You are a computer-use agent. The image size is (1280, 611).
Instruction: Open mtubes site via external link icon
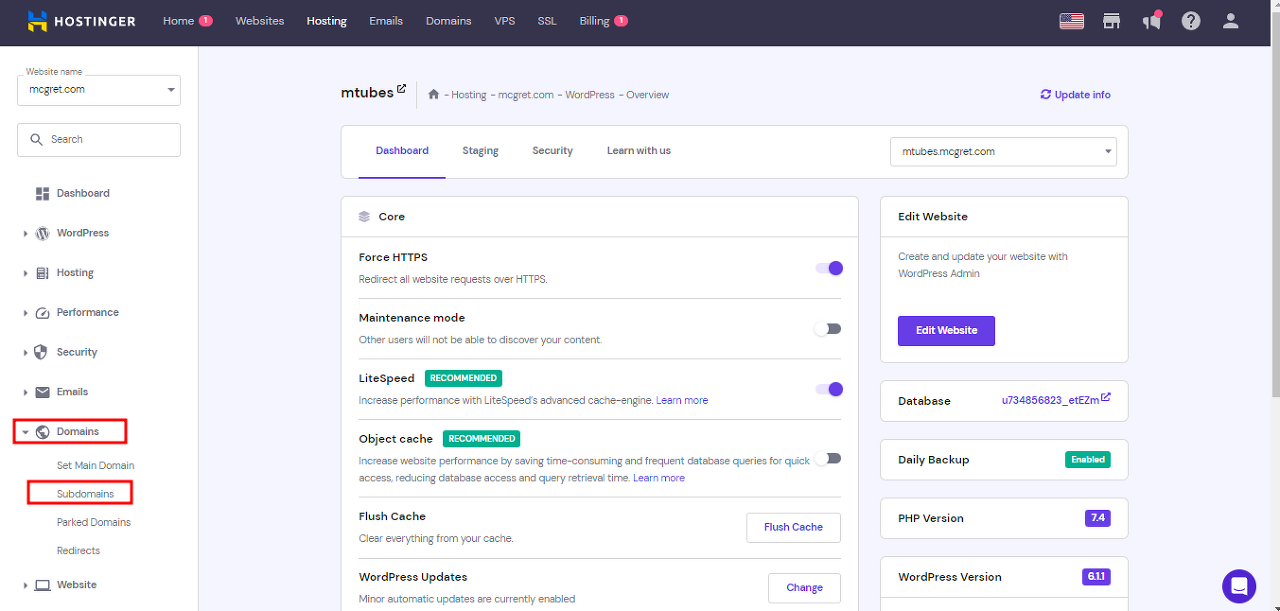tap(402, 89)
